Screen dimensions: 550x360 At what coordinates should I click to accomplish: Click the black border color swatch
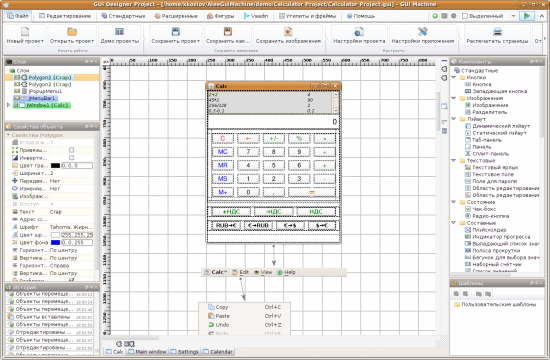[55, 166]
